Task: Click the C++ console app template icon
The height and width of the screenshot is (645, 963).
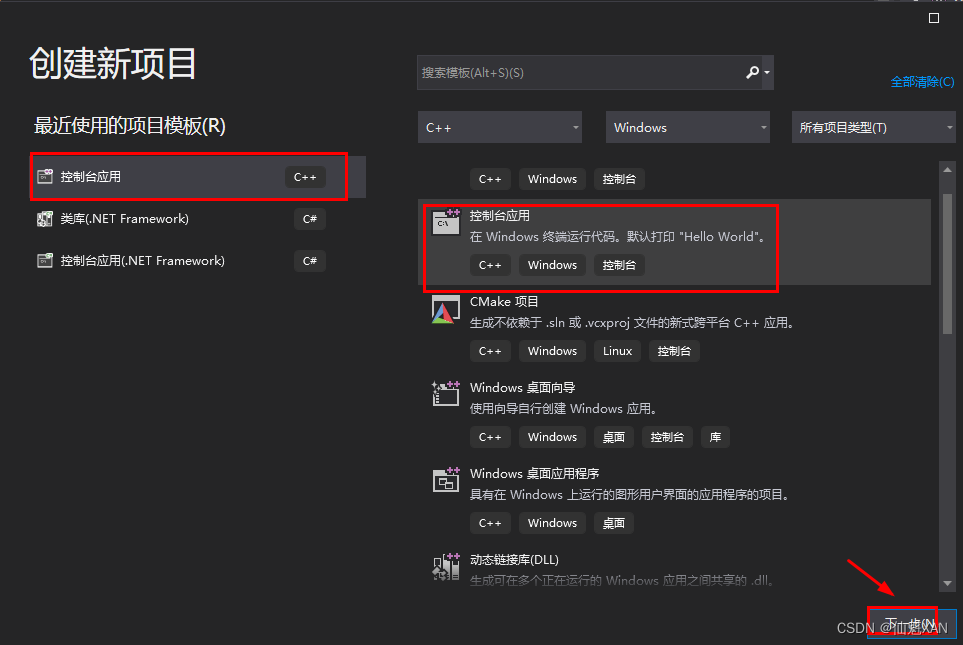Action: (446, 222)
